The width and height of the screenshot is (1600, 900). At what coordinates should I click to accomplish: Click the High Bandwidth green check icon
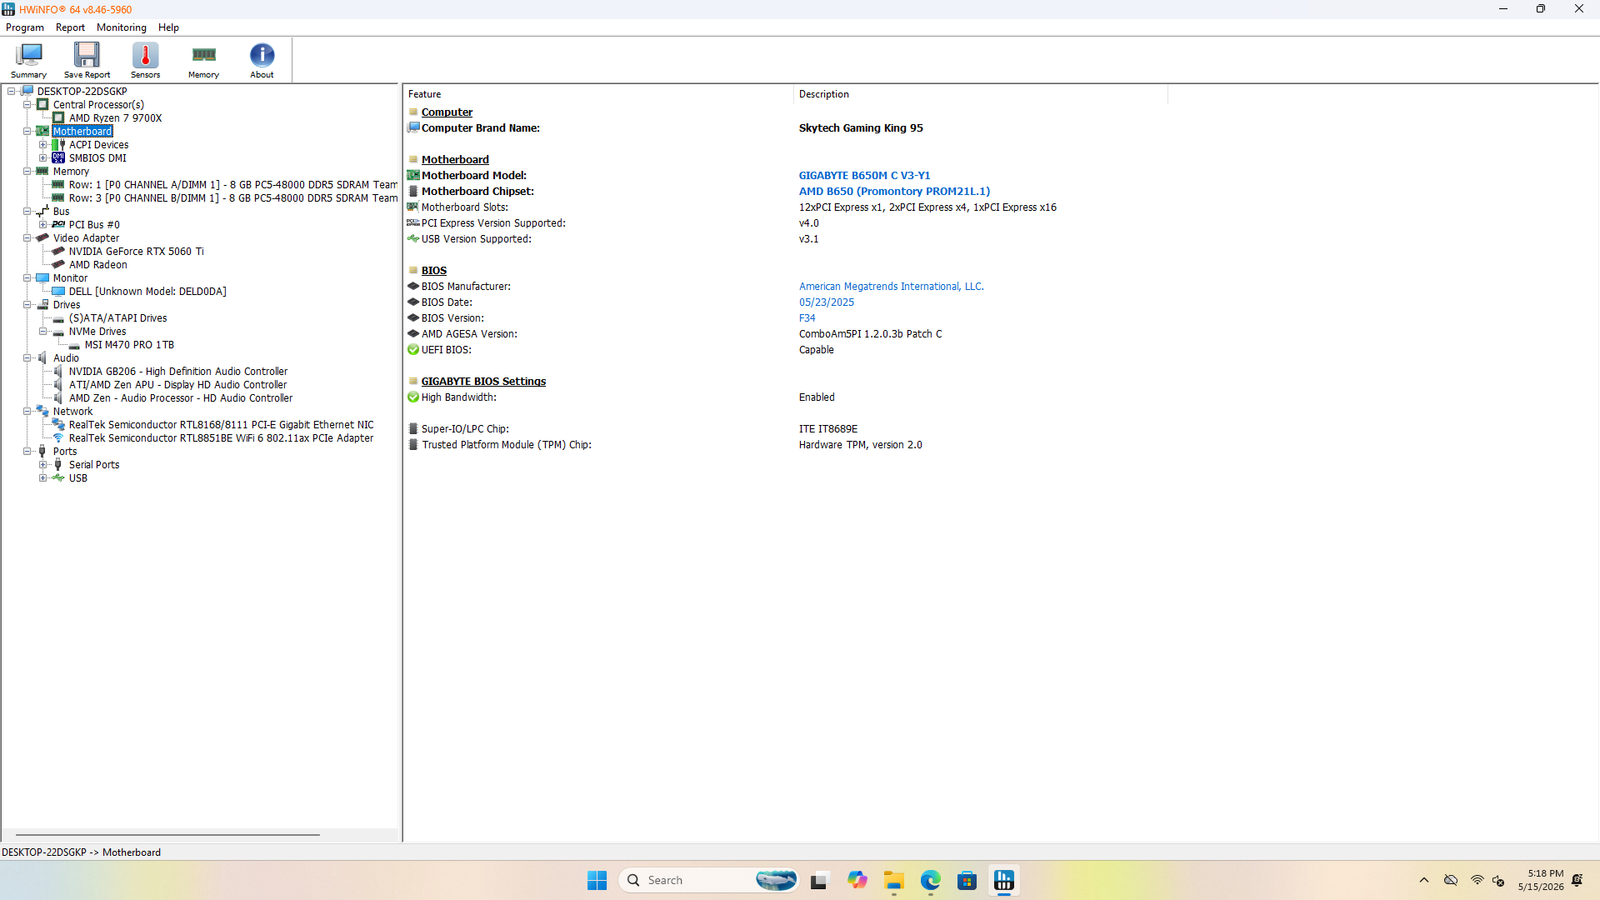pyautogui.click(x=413, y=397)
